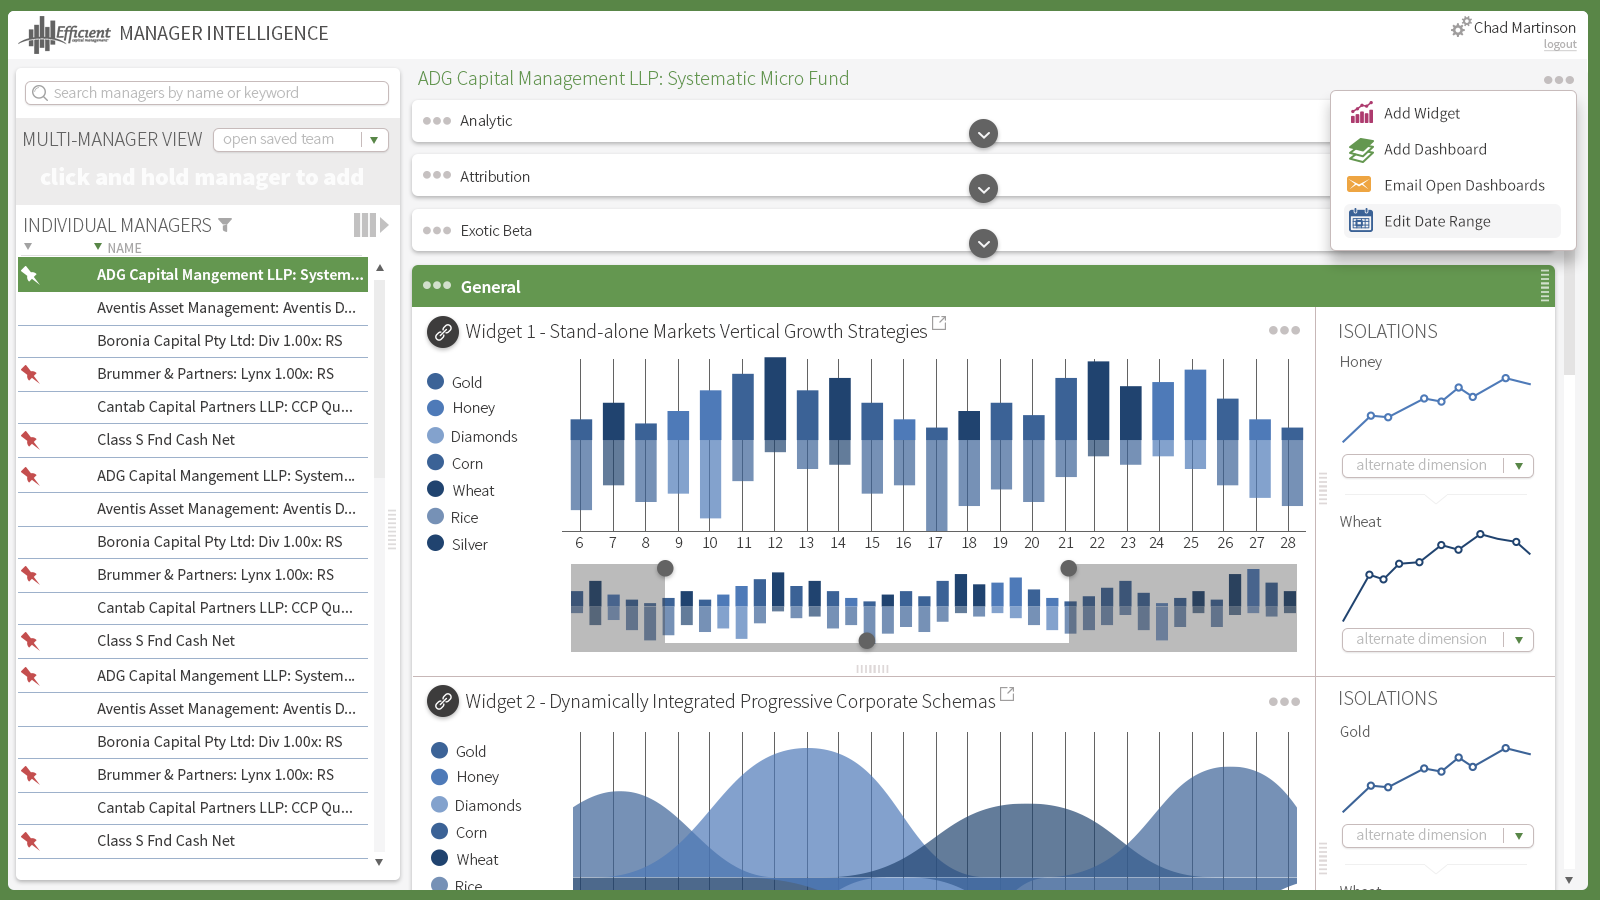Image resolution: width=1600 pixels, height=900 pixels.
Task: Click the ADG Capital Management page title
Action: point(633,79)
